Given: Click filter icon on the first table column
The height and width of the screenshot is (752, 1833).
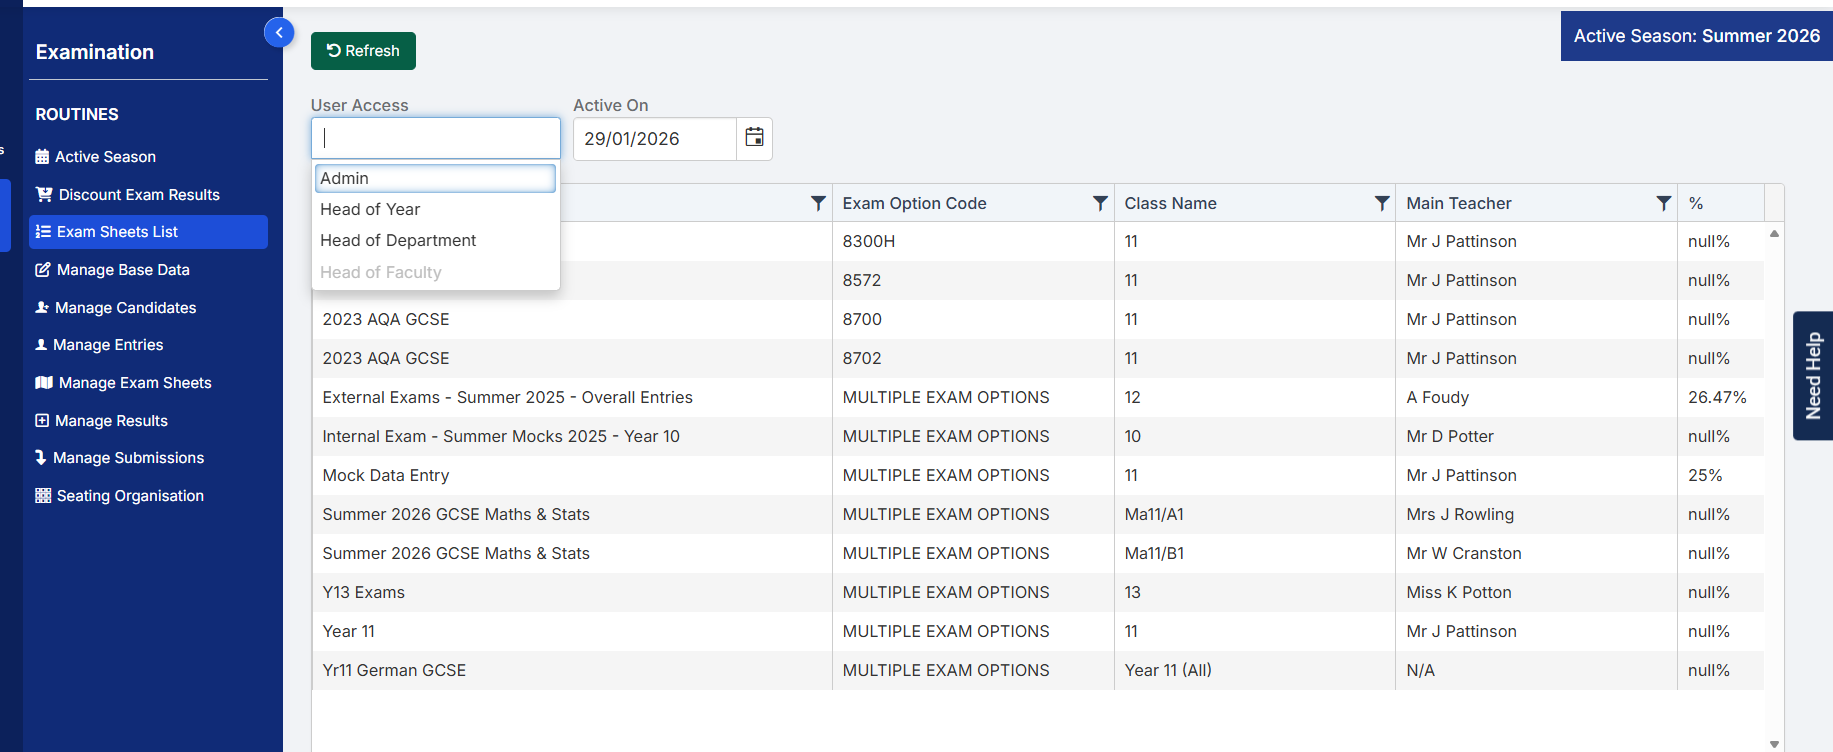Looking at the screenshot, I should (x=818, y=203).
